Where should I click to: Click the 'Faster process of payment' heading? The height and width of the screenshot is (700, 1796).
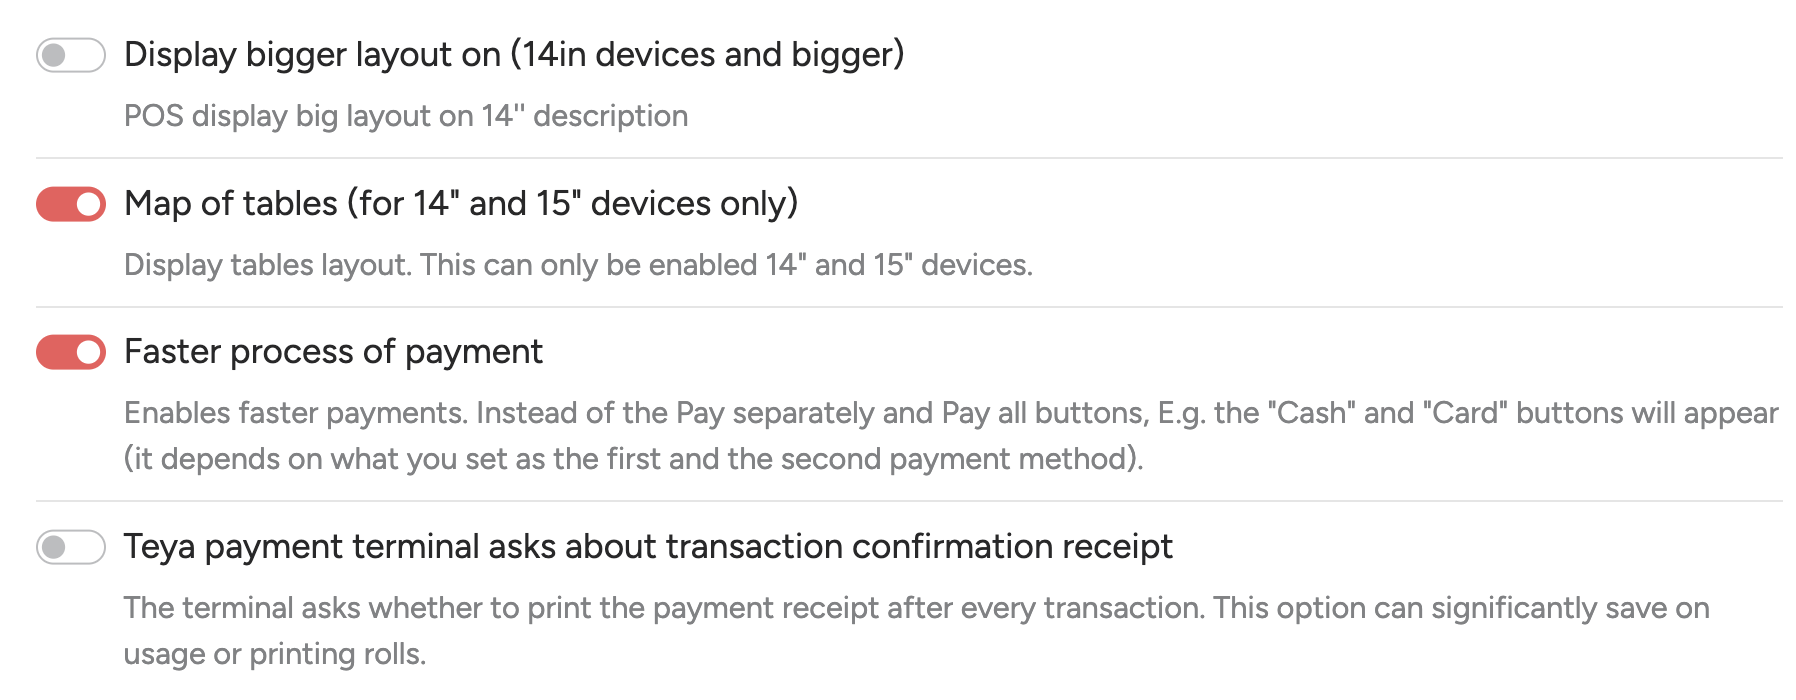[333, 352]
